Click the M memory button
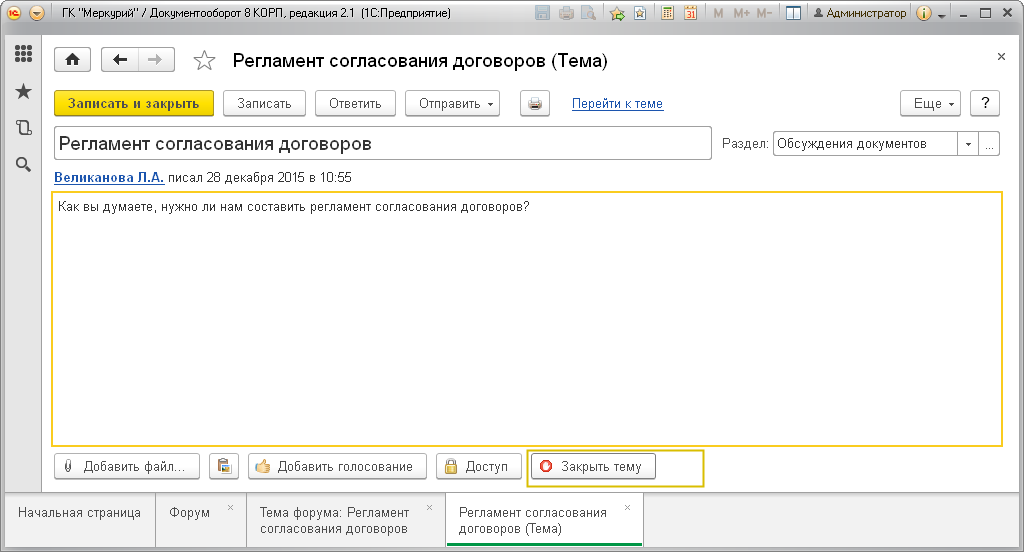This screenshot has height=552, width=1024. pos(718,13)
